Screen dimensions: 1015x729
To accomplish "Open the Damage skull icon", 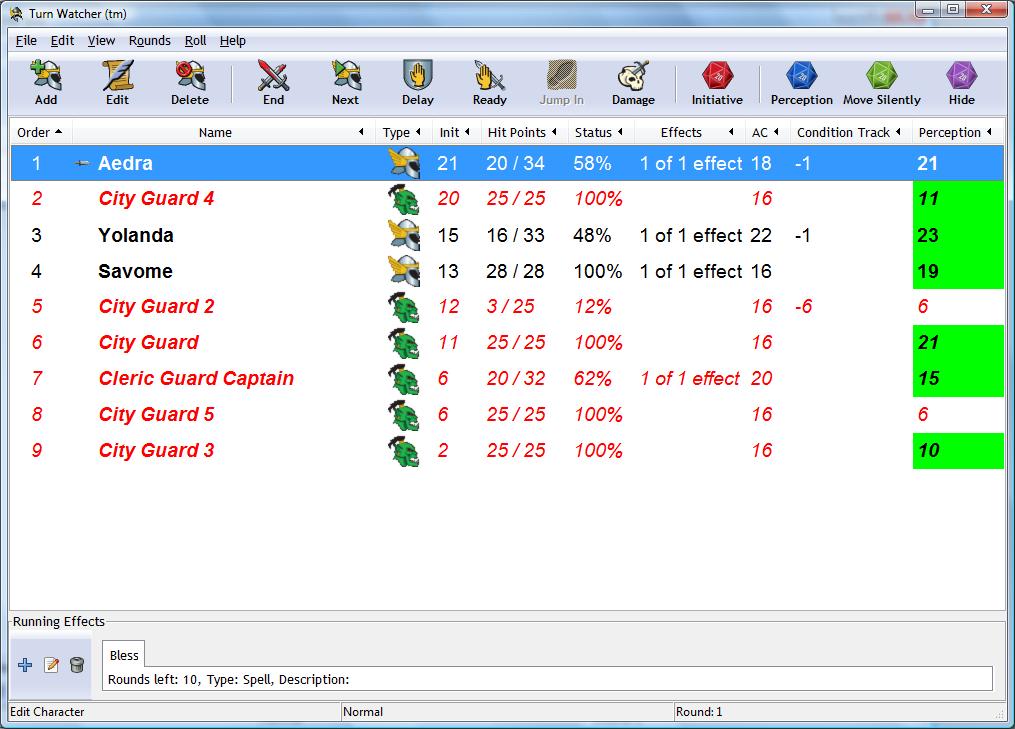I will pyautogui.click(x=633, y=76).
